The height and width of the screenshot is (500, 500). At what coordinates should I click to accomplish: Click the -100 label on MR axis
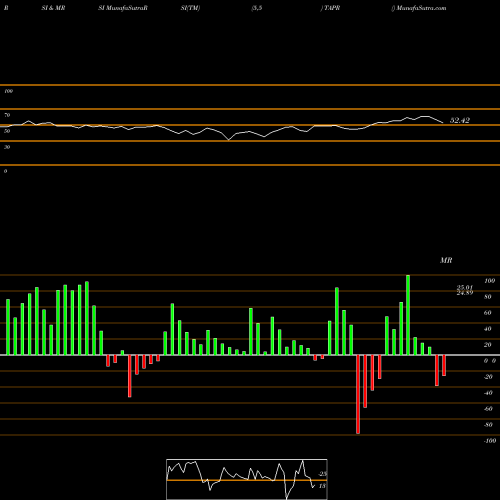490,441
